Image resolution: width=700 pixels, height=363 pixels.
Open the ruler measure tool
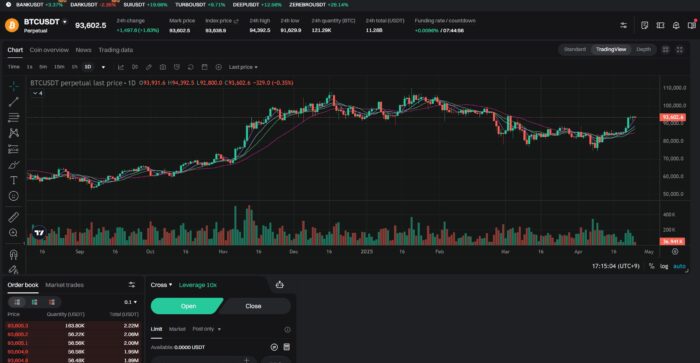14,217
